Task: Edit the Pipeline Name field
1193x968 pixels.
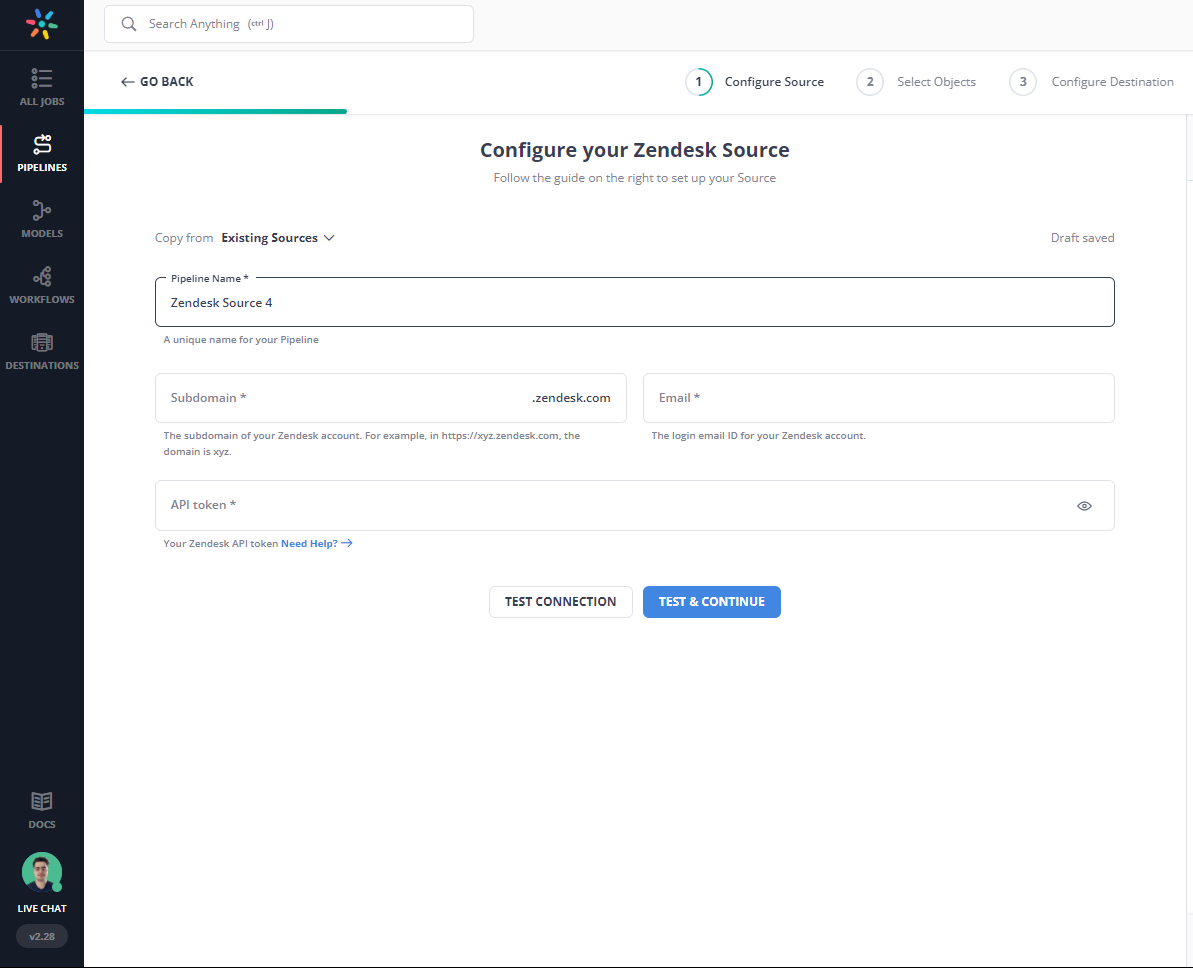Action: (635, 303)
